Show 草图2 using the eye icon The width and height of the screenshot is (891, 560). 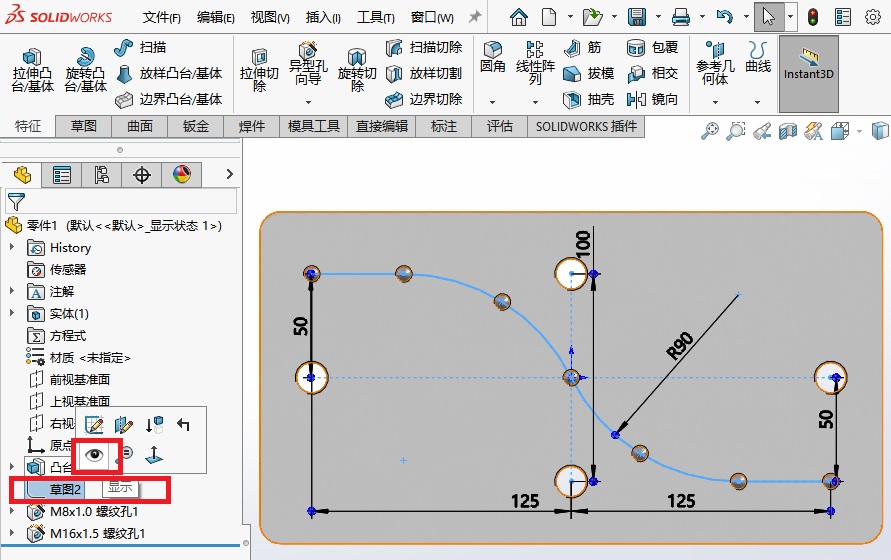coord(95,454)
